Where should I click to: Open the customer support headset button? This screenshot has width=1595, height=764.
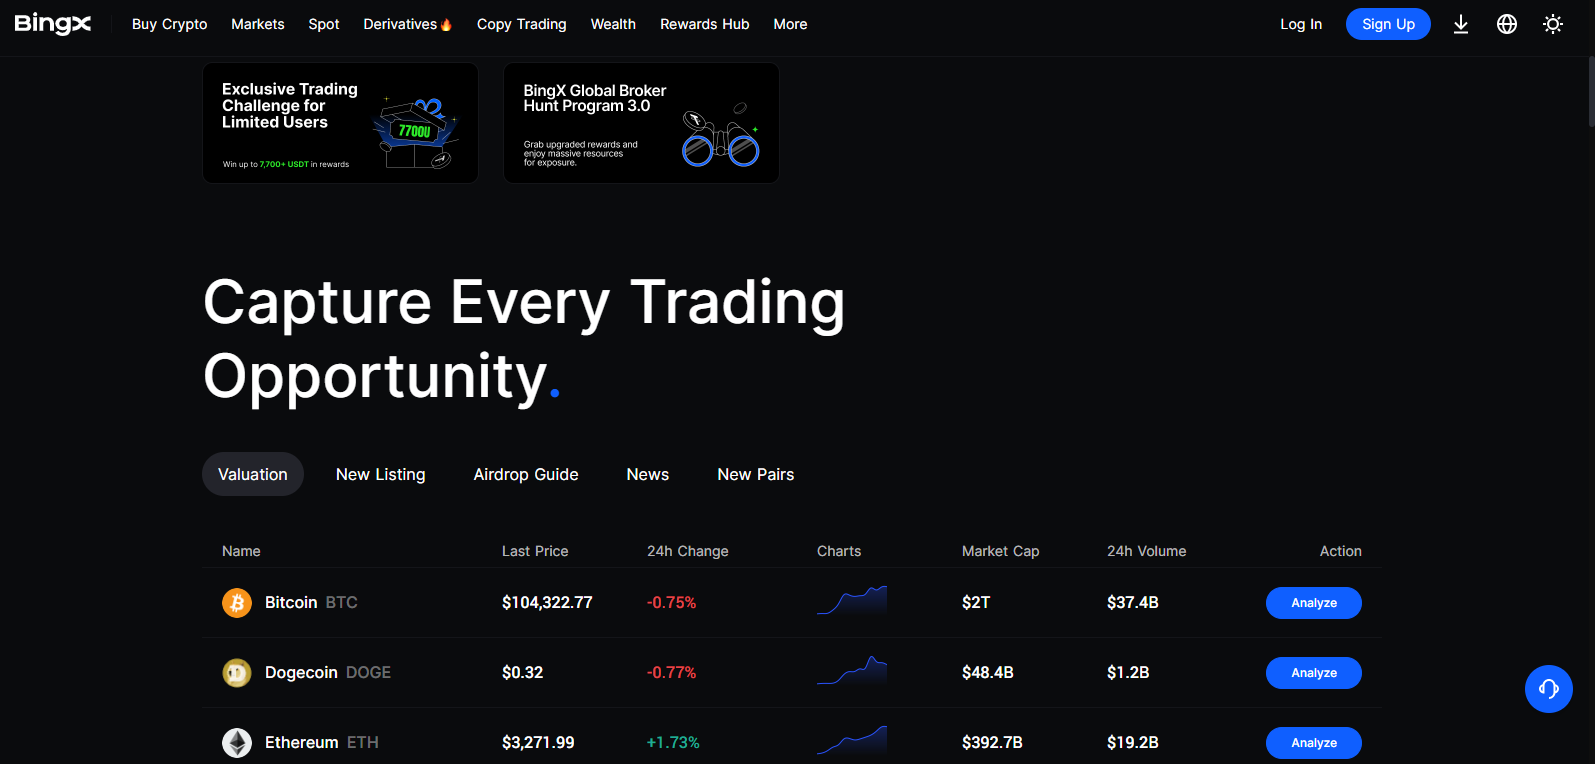click(x=1549, y=689)
